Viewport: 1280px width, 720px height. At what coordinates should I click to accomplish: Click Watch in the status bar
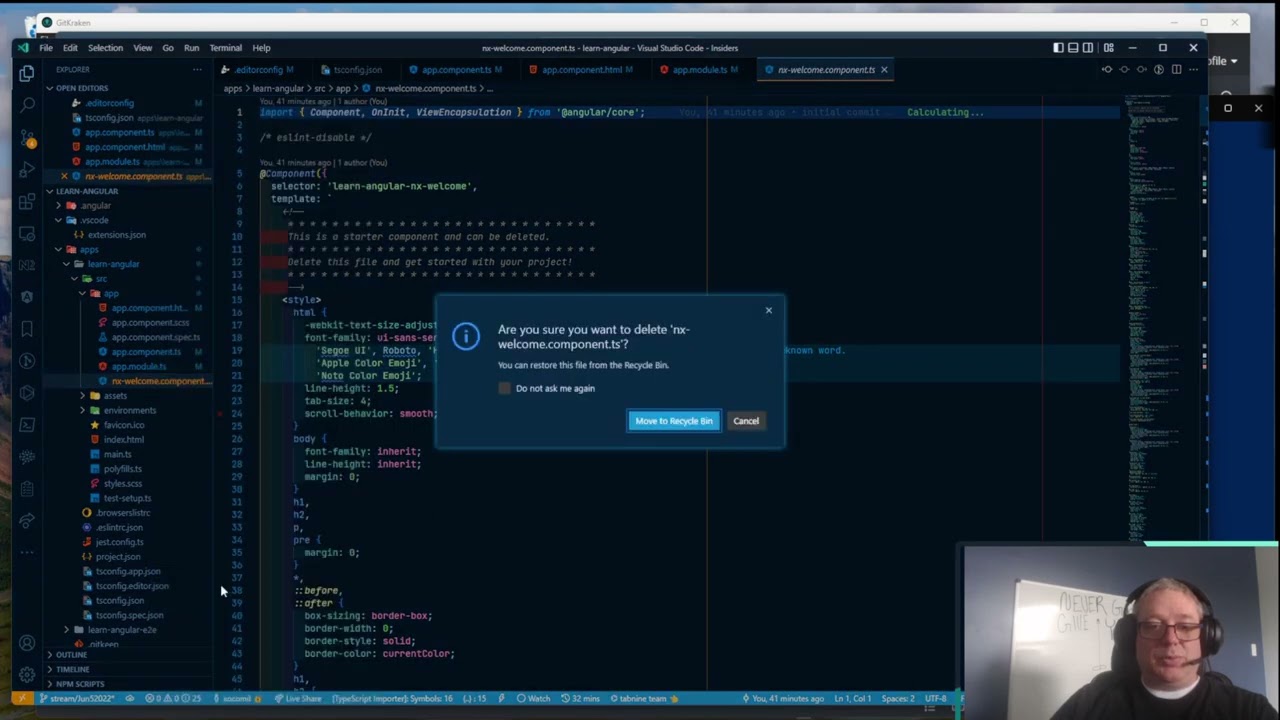(534, 699)
